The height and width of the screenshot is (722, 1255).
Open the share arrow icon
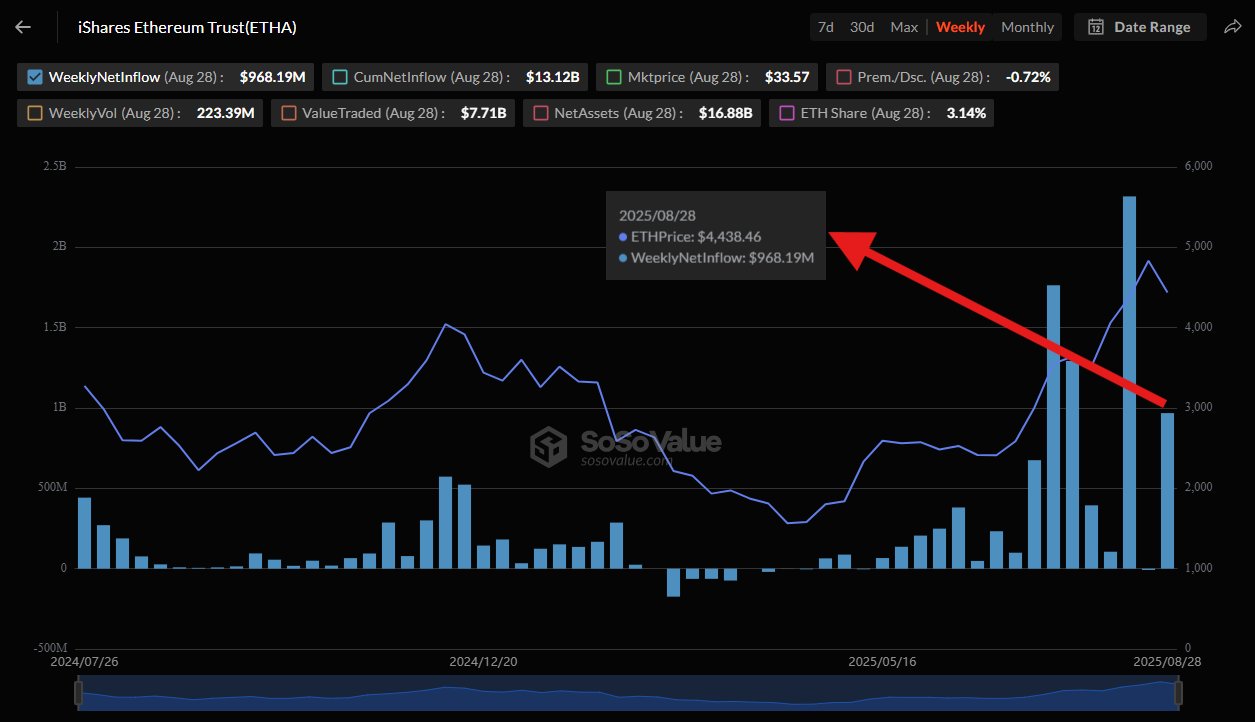pos(1232,27)
